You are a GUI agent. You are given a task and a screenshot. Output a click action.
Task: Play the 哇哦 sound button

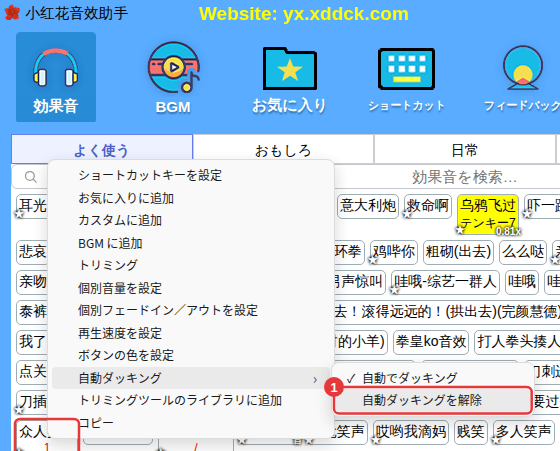click(x=522, y=282)
